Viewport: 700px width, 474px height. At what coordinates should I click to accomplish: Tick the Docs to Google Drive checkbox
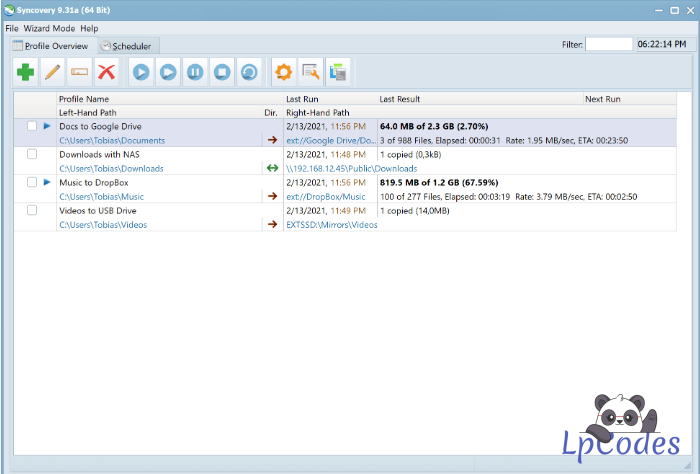(32, 126)
